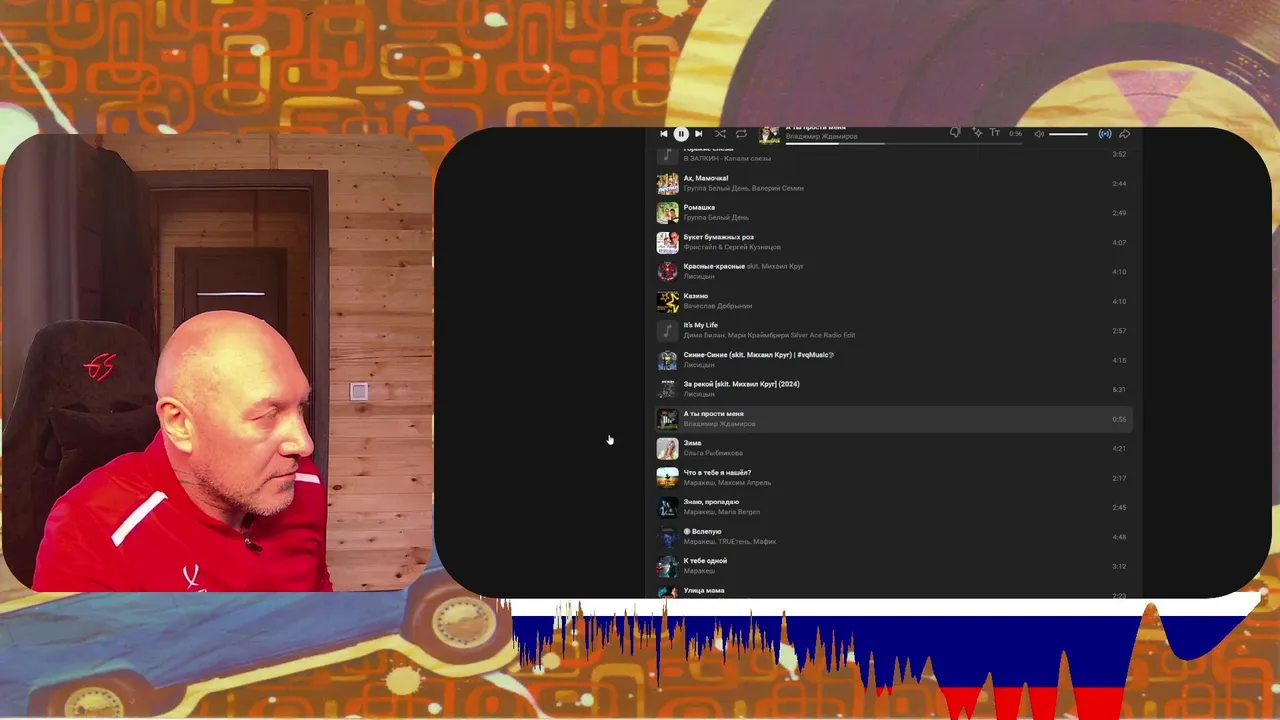Click the sparkle recommendations icon in player
Image resolution: width=1280 pixels, height=720 pixels.
977,133
